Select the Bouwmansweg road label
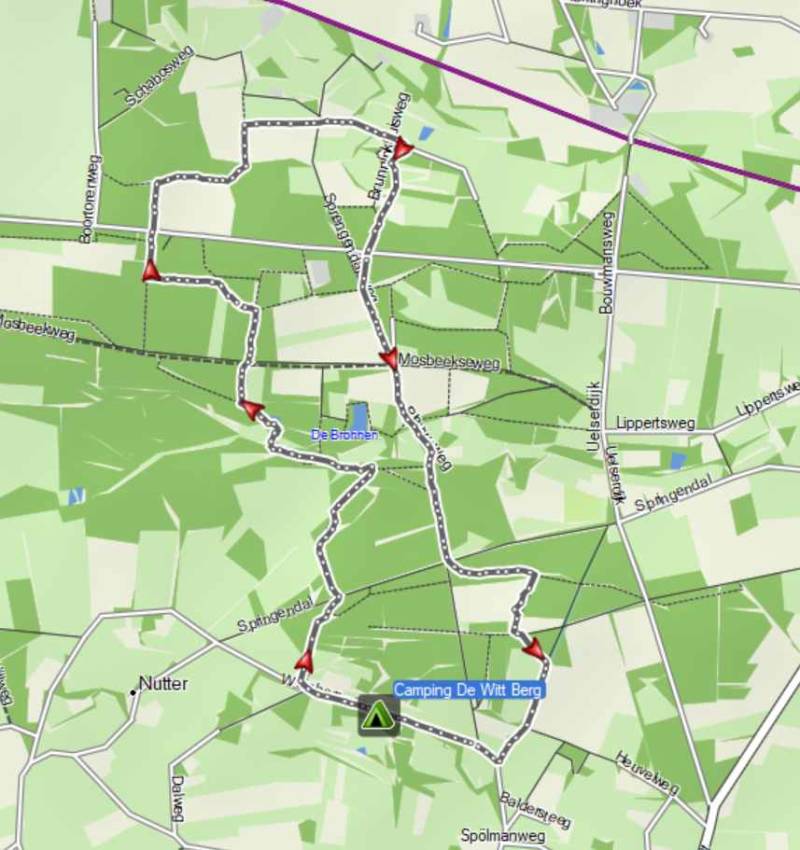This screenshot has width=800, height=850. [x=607, y=262]
